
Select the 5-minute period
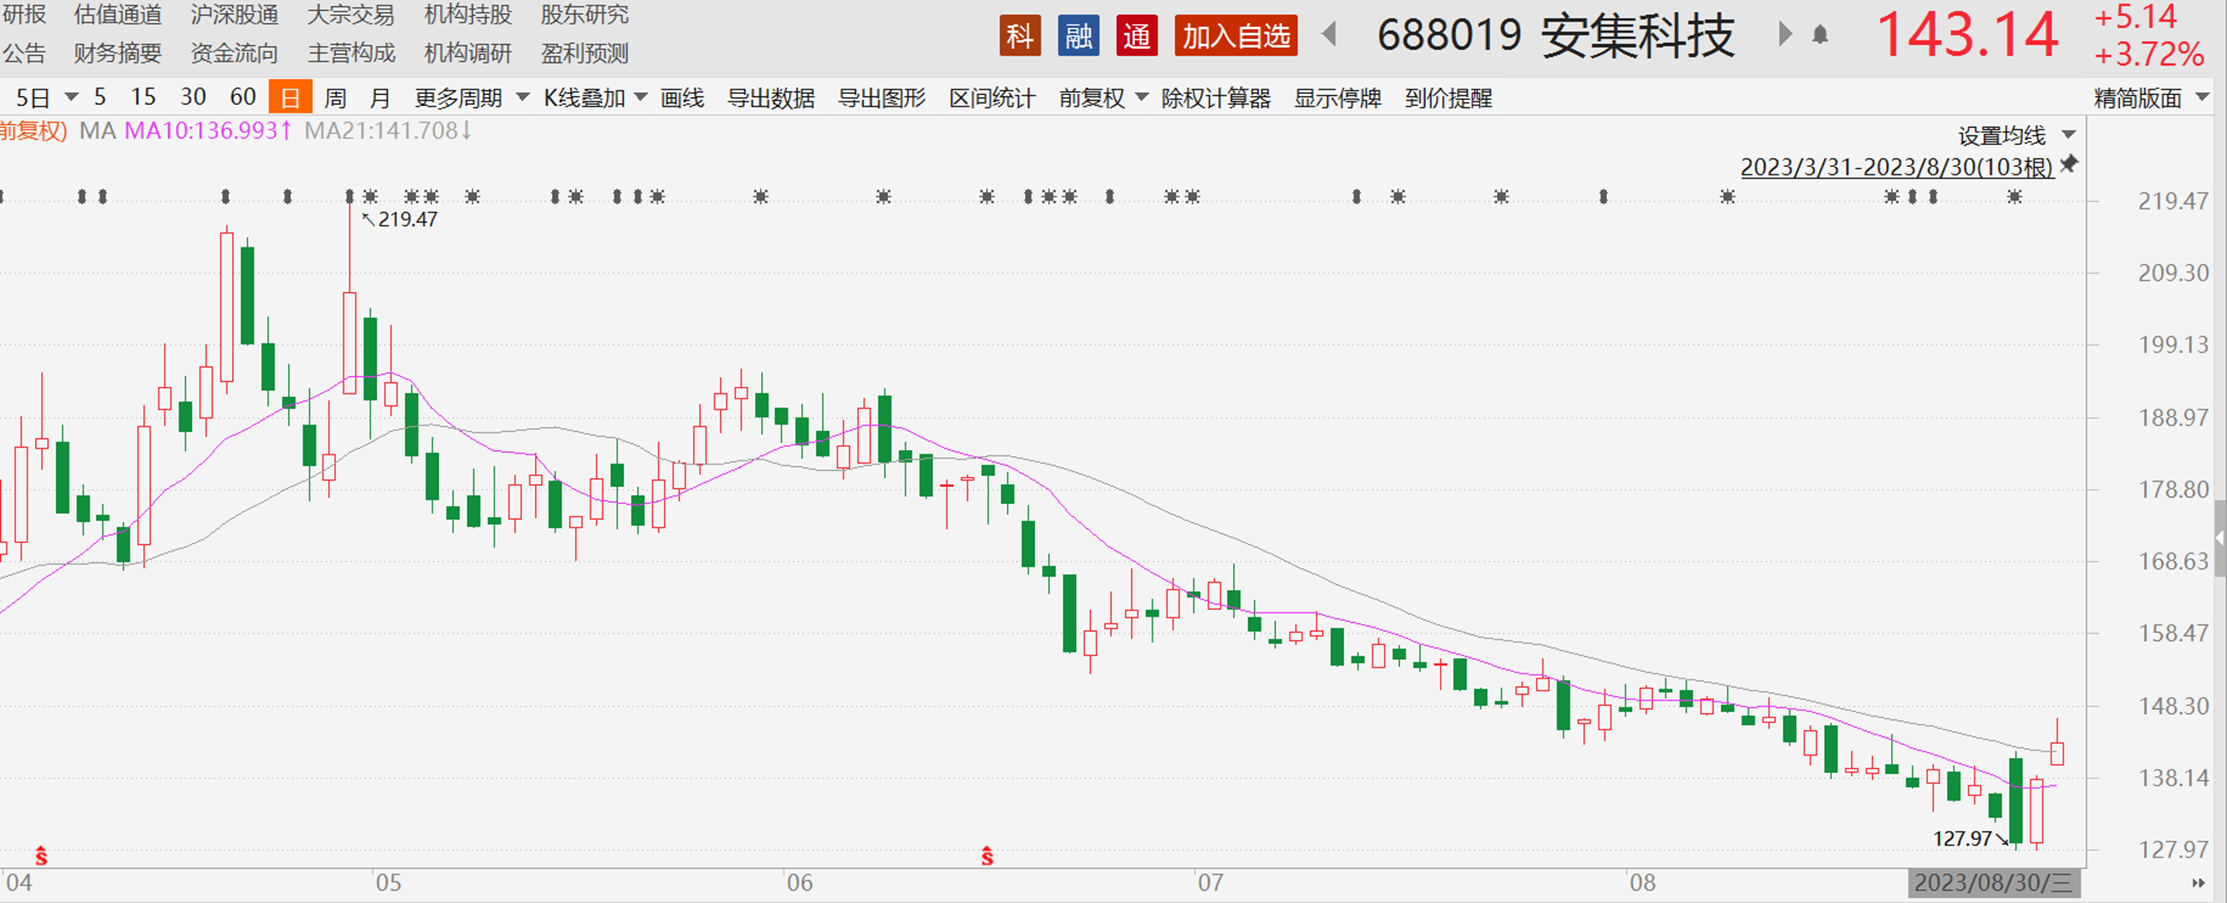pos(99,98)
